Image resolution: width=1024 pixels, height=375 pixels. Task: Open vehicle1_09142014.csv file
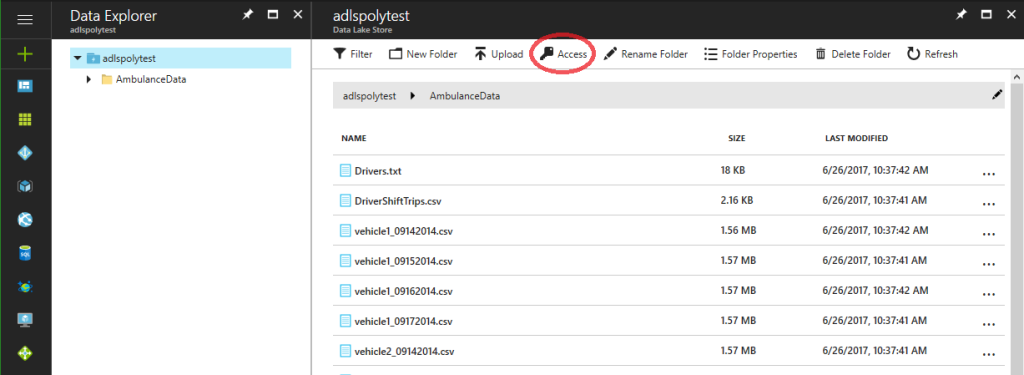403,231
